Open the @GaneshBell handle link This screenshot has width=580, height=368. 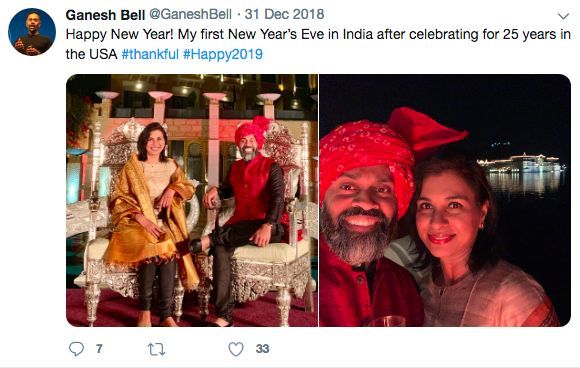[x=190, y=14]
